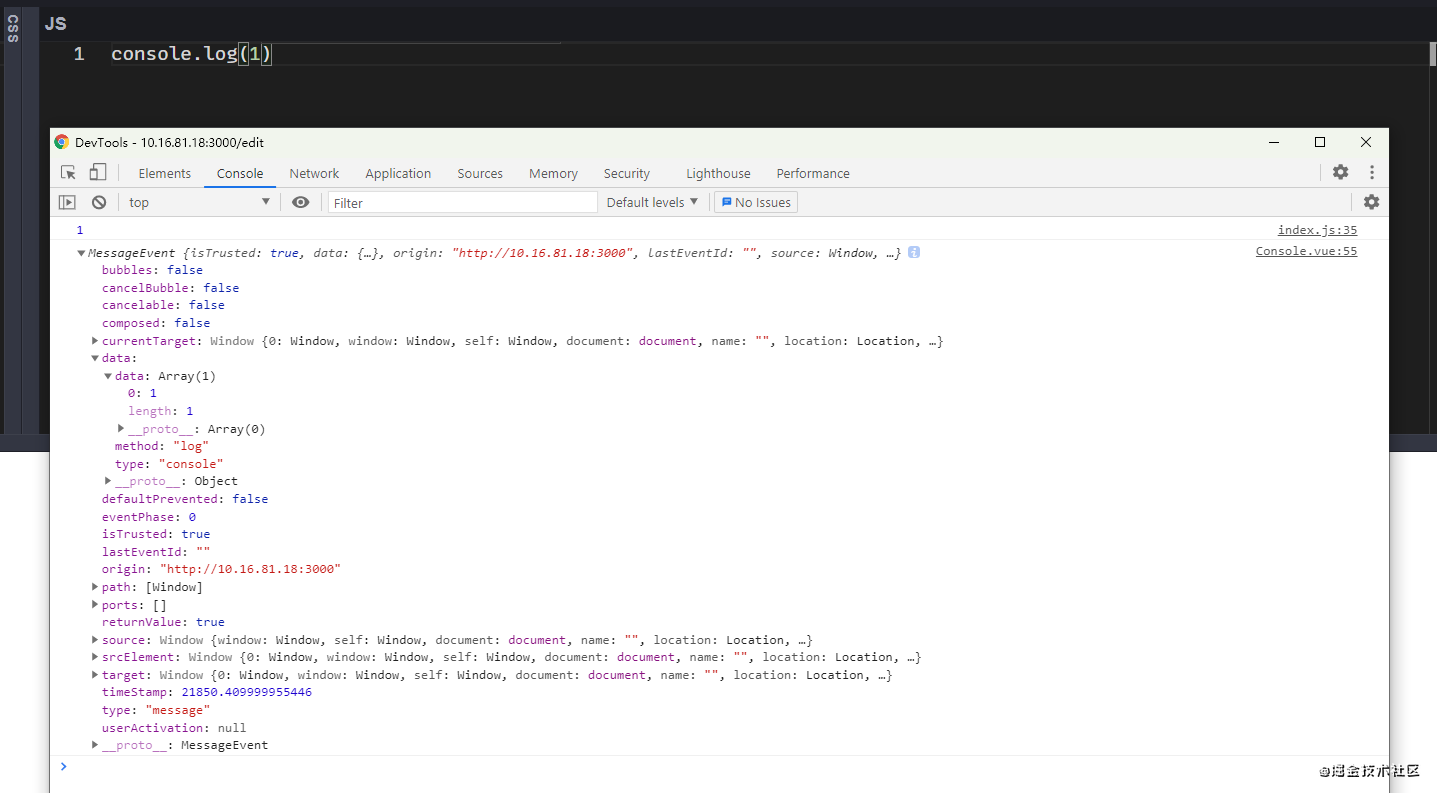The image size is (1437, 793).
Task: Select the timeStamp 21850.409999955446 value
Action: coord(246,692)
